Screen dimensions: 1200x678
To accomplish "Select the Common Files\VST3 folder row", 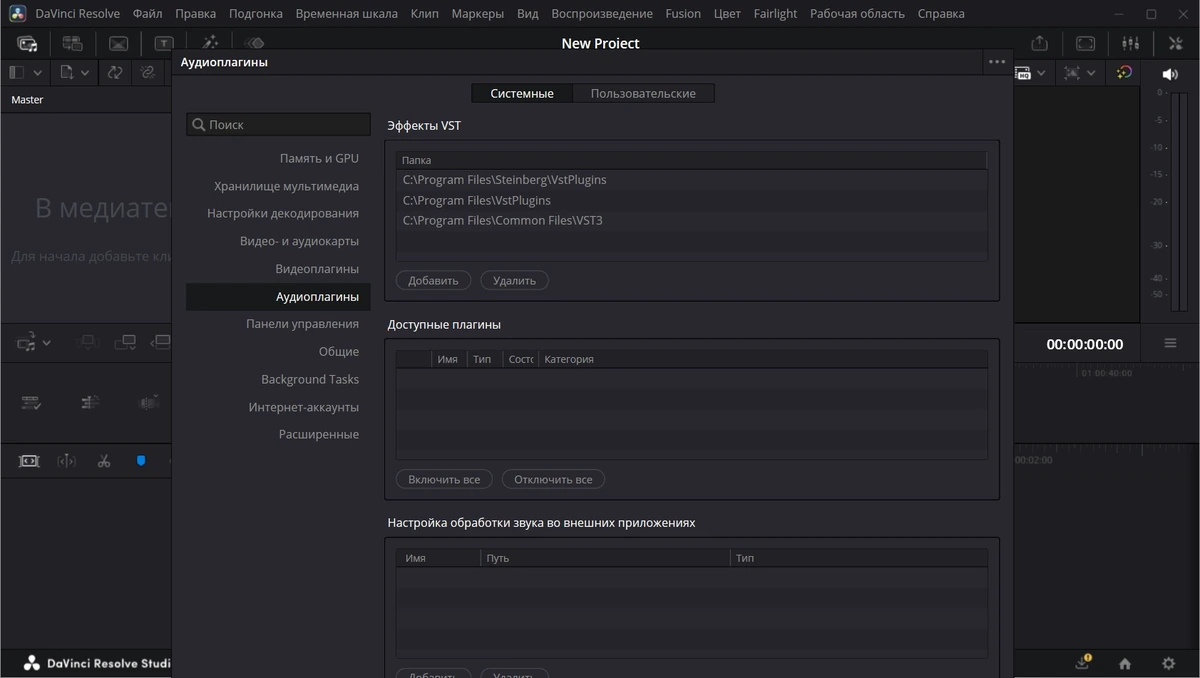I will pyautogui.click(x=691, y=220).
